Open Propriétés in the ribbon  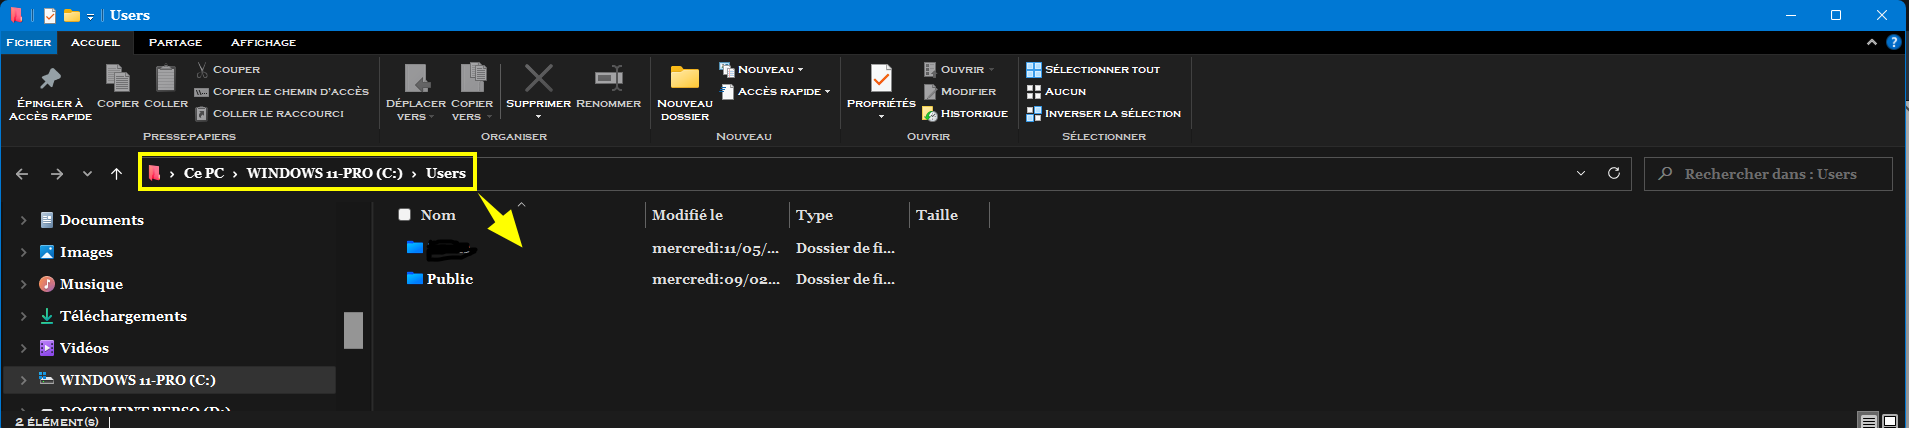click(x=881, y=92)
